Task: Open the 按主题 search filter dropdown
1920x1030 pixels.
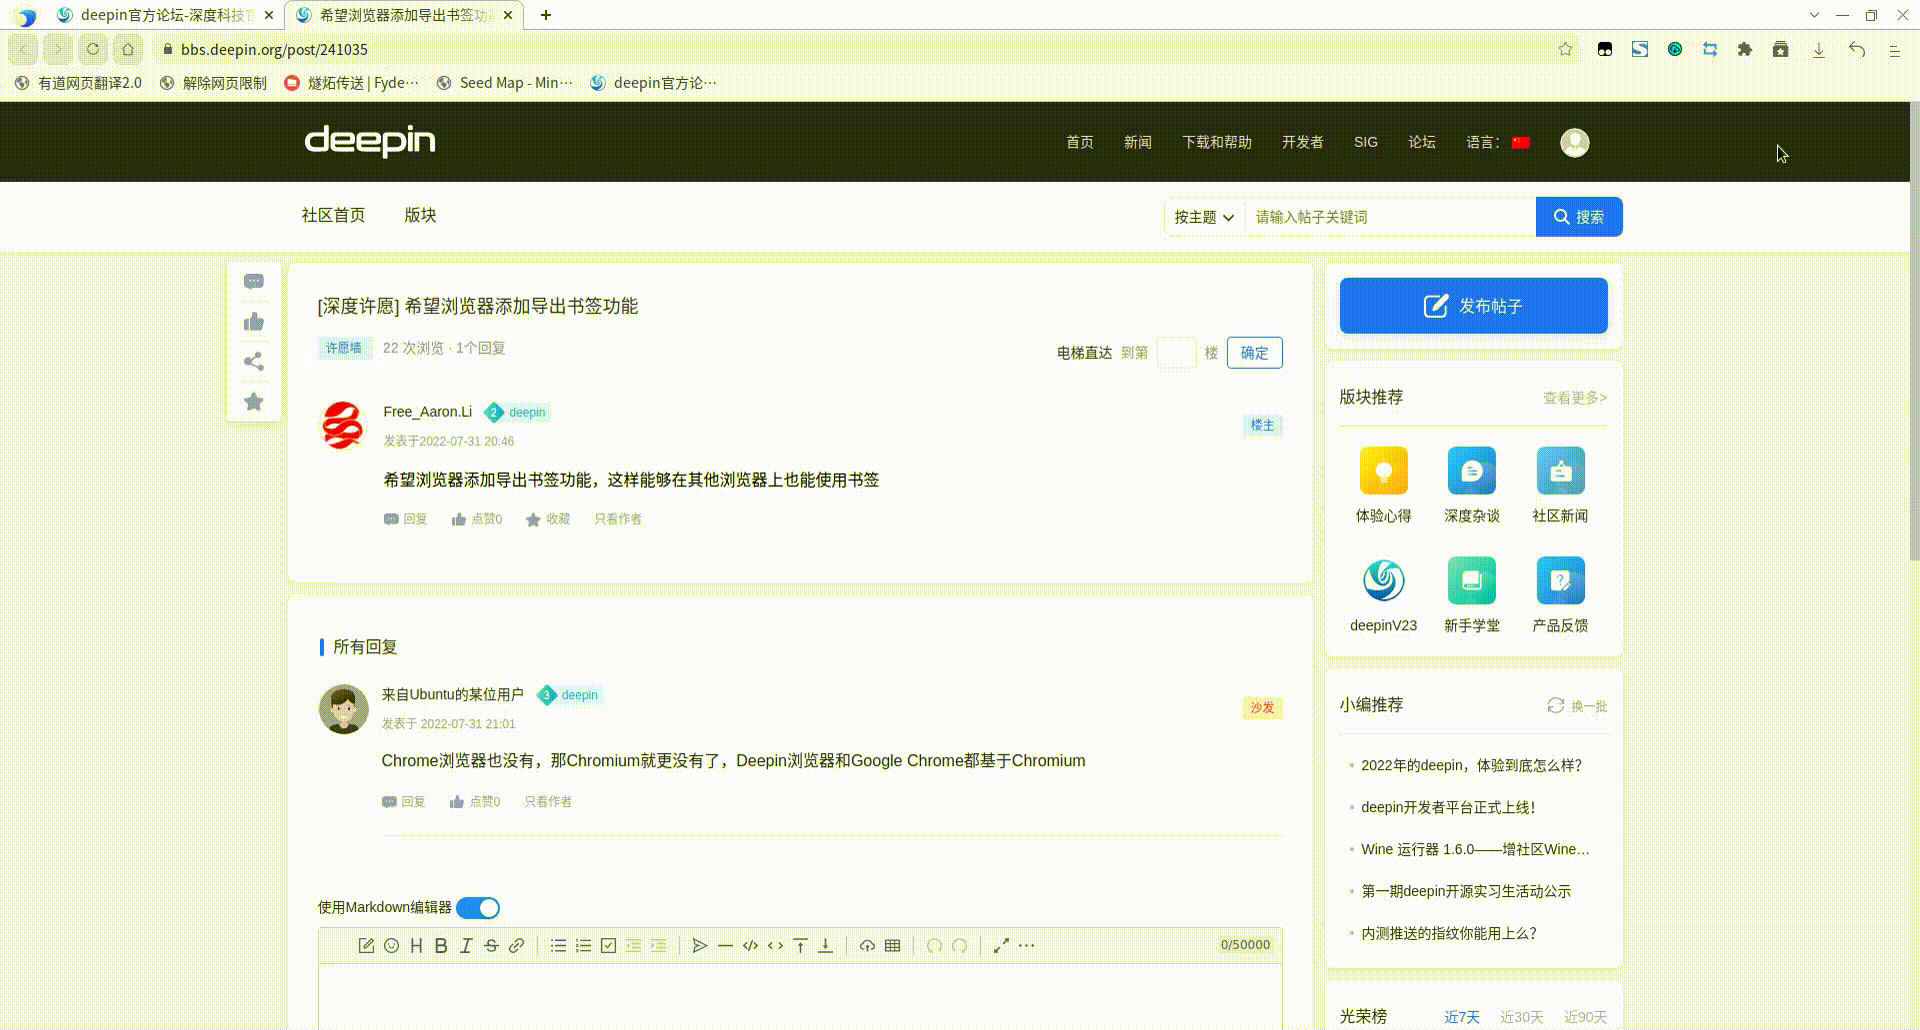Action: pos(1203,217)
